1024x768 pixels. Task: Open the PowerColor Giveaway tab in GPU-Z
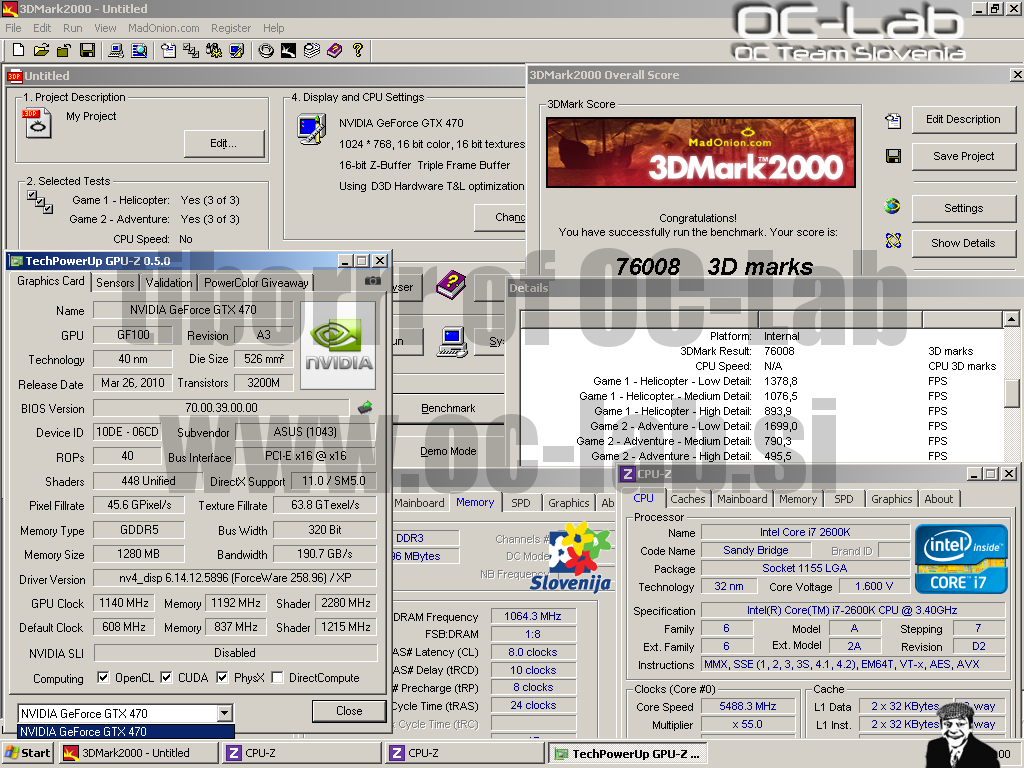tap(256, 283)
